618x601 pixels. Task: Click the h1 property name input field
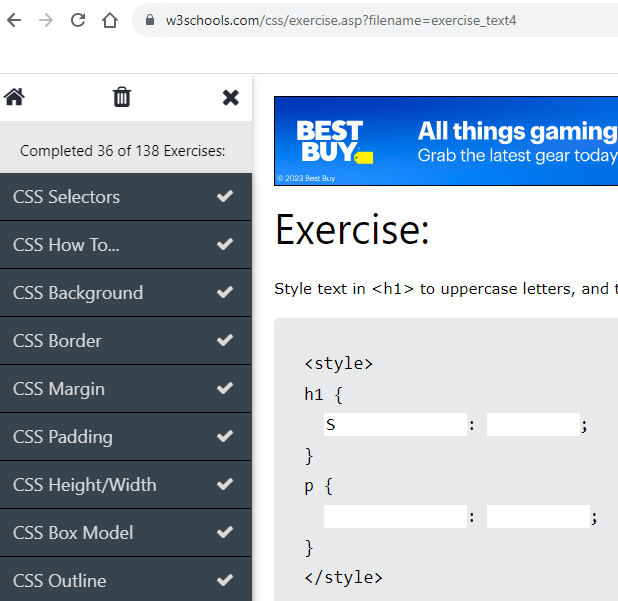point(395,425)
